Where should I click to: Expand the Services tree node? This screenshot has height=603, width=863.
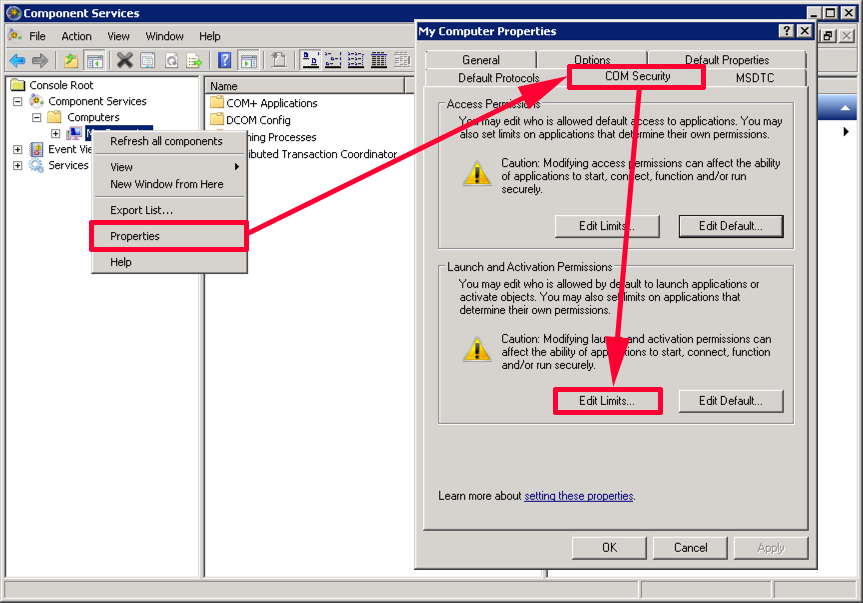click(x=18, y=165)
